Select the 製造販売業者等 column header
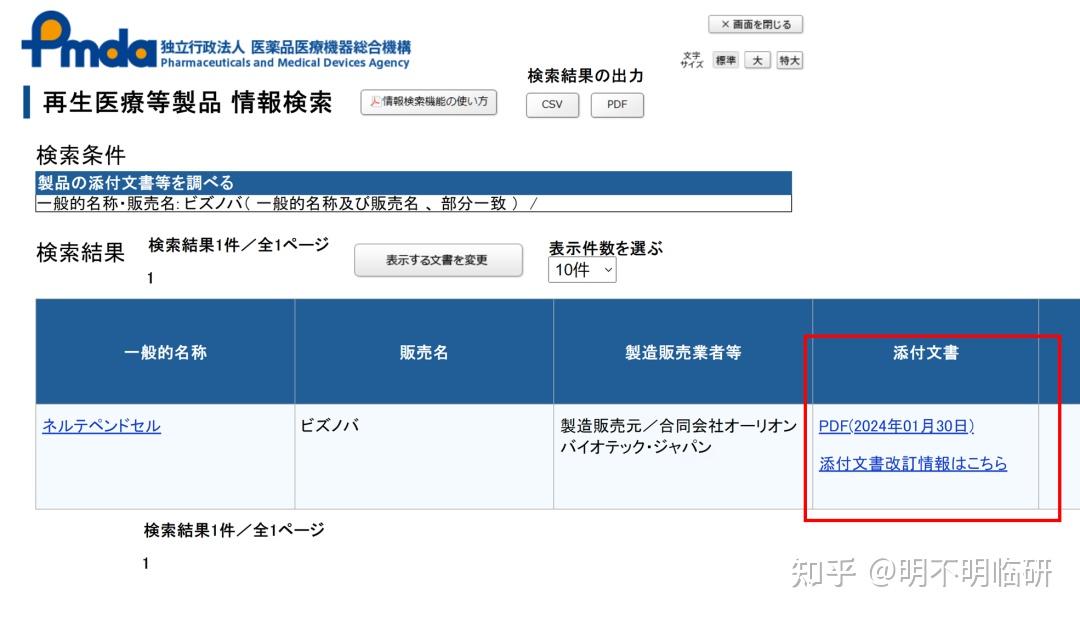 [x=684, y=352]
